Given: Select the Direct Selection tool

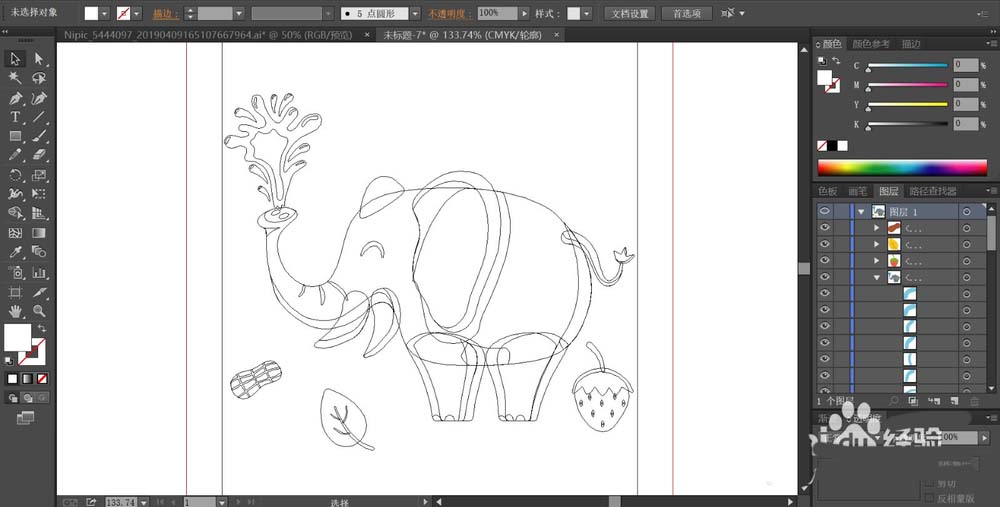Looking at the screenshot, I should 39,59.
